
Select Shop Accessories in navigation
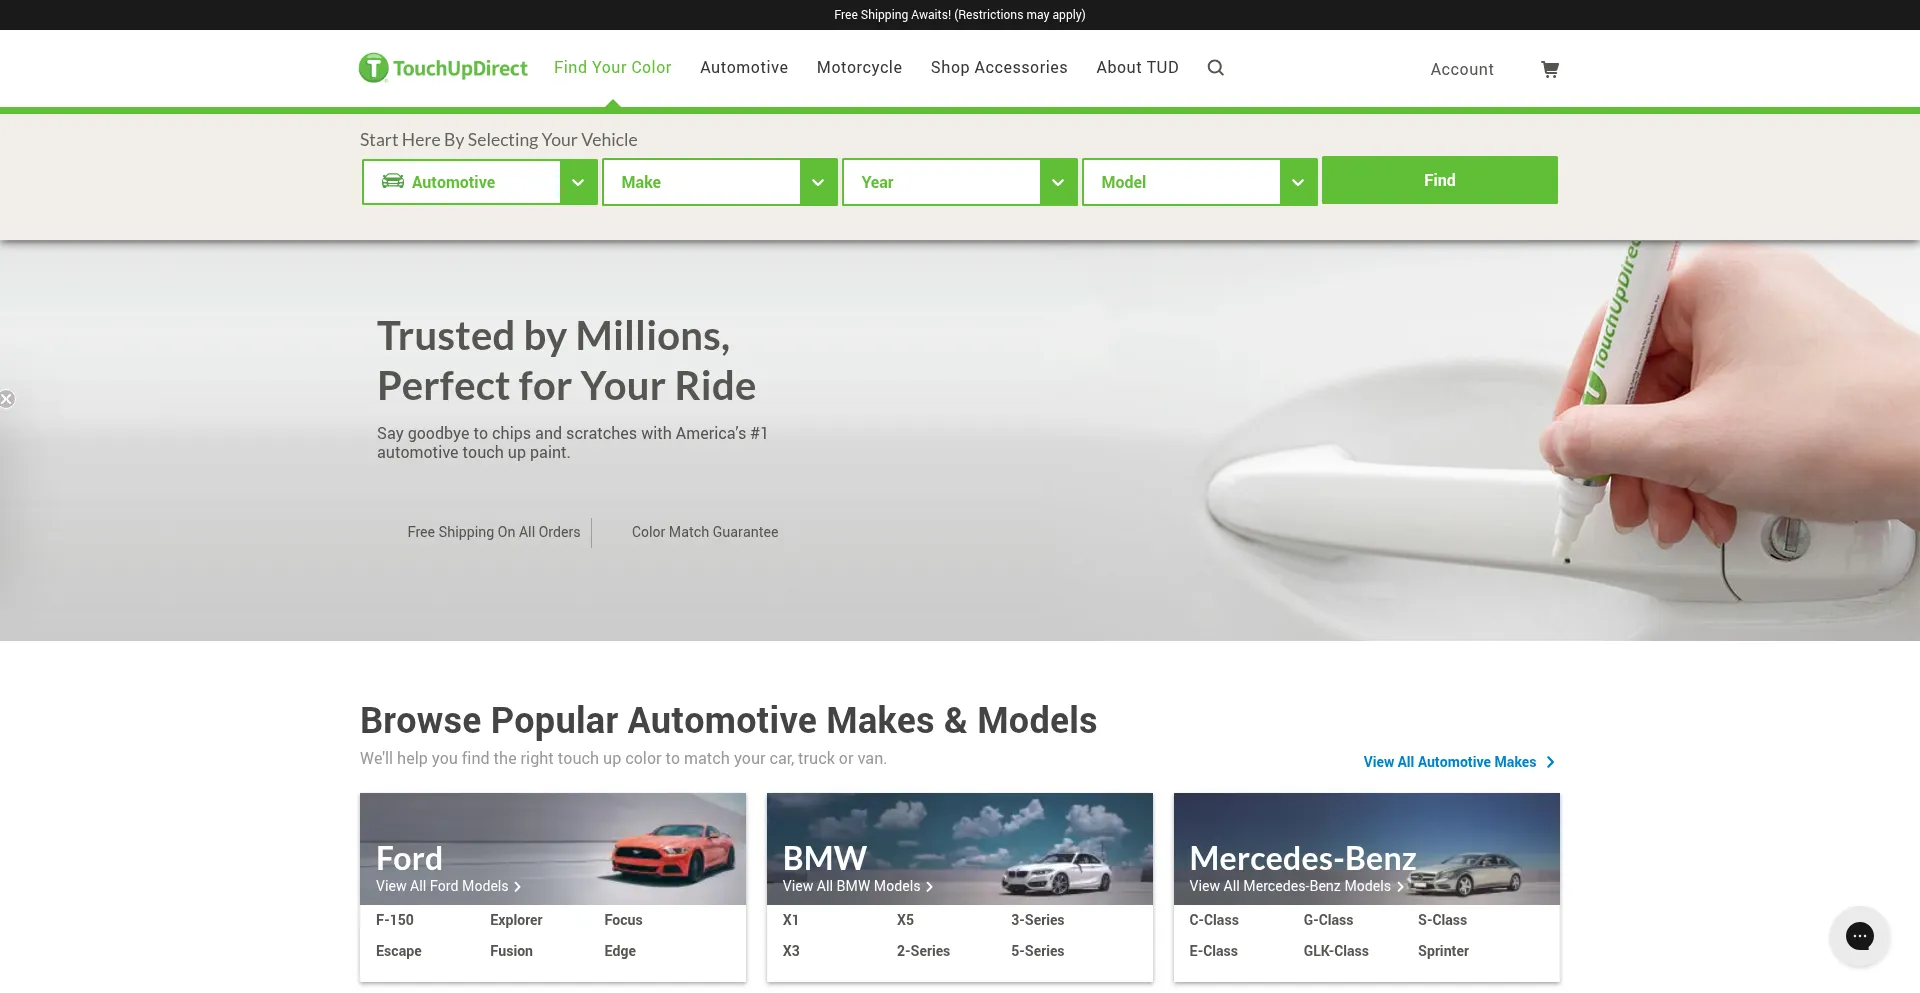(x=998, y=68)
